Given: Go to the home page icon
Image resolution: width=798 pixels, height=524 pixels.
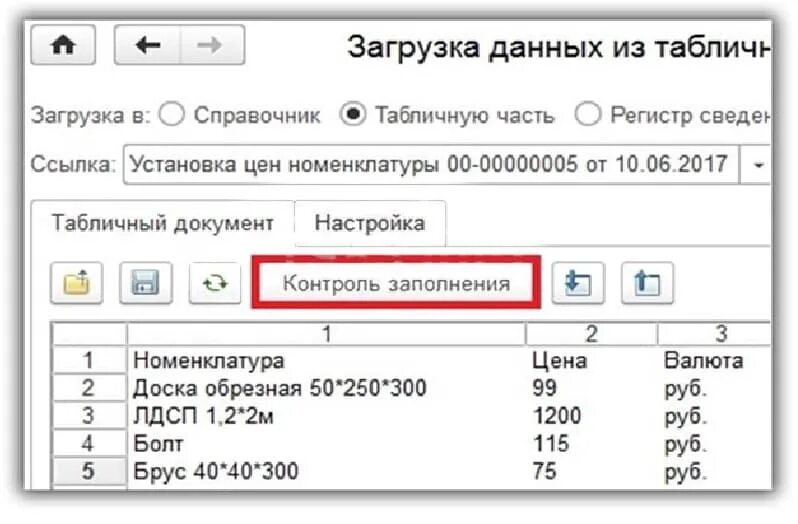Looking at the screenshot, I should pyautogui.click(x=63, y=45).
